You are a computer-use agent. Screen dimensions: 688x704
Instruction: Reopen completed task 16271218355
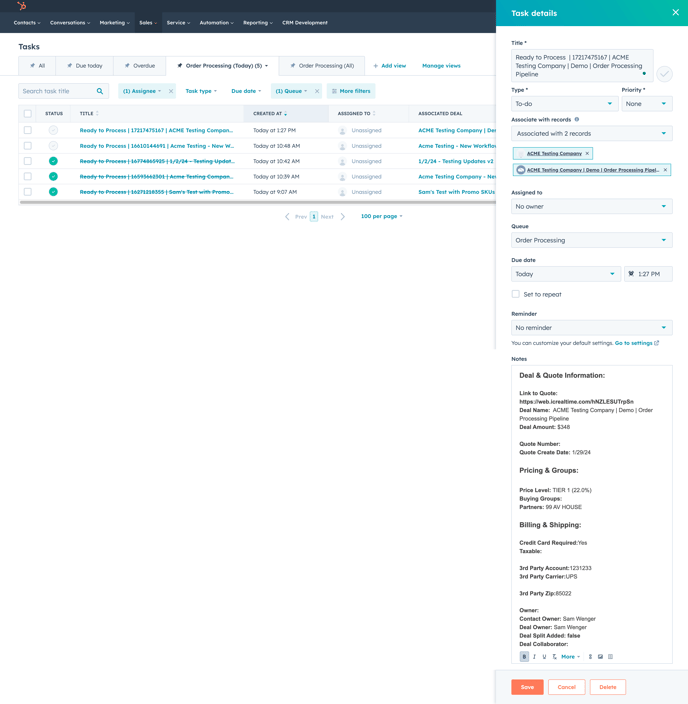53,192
